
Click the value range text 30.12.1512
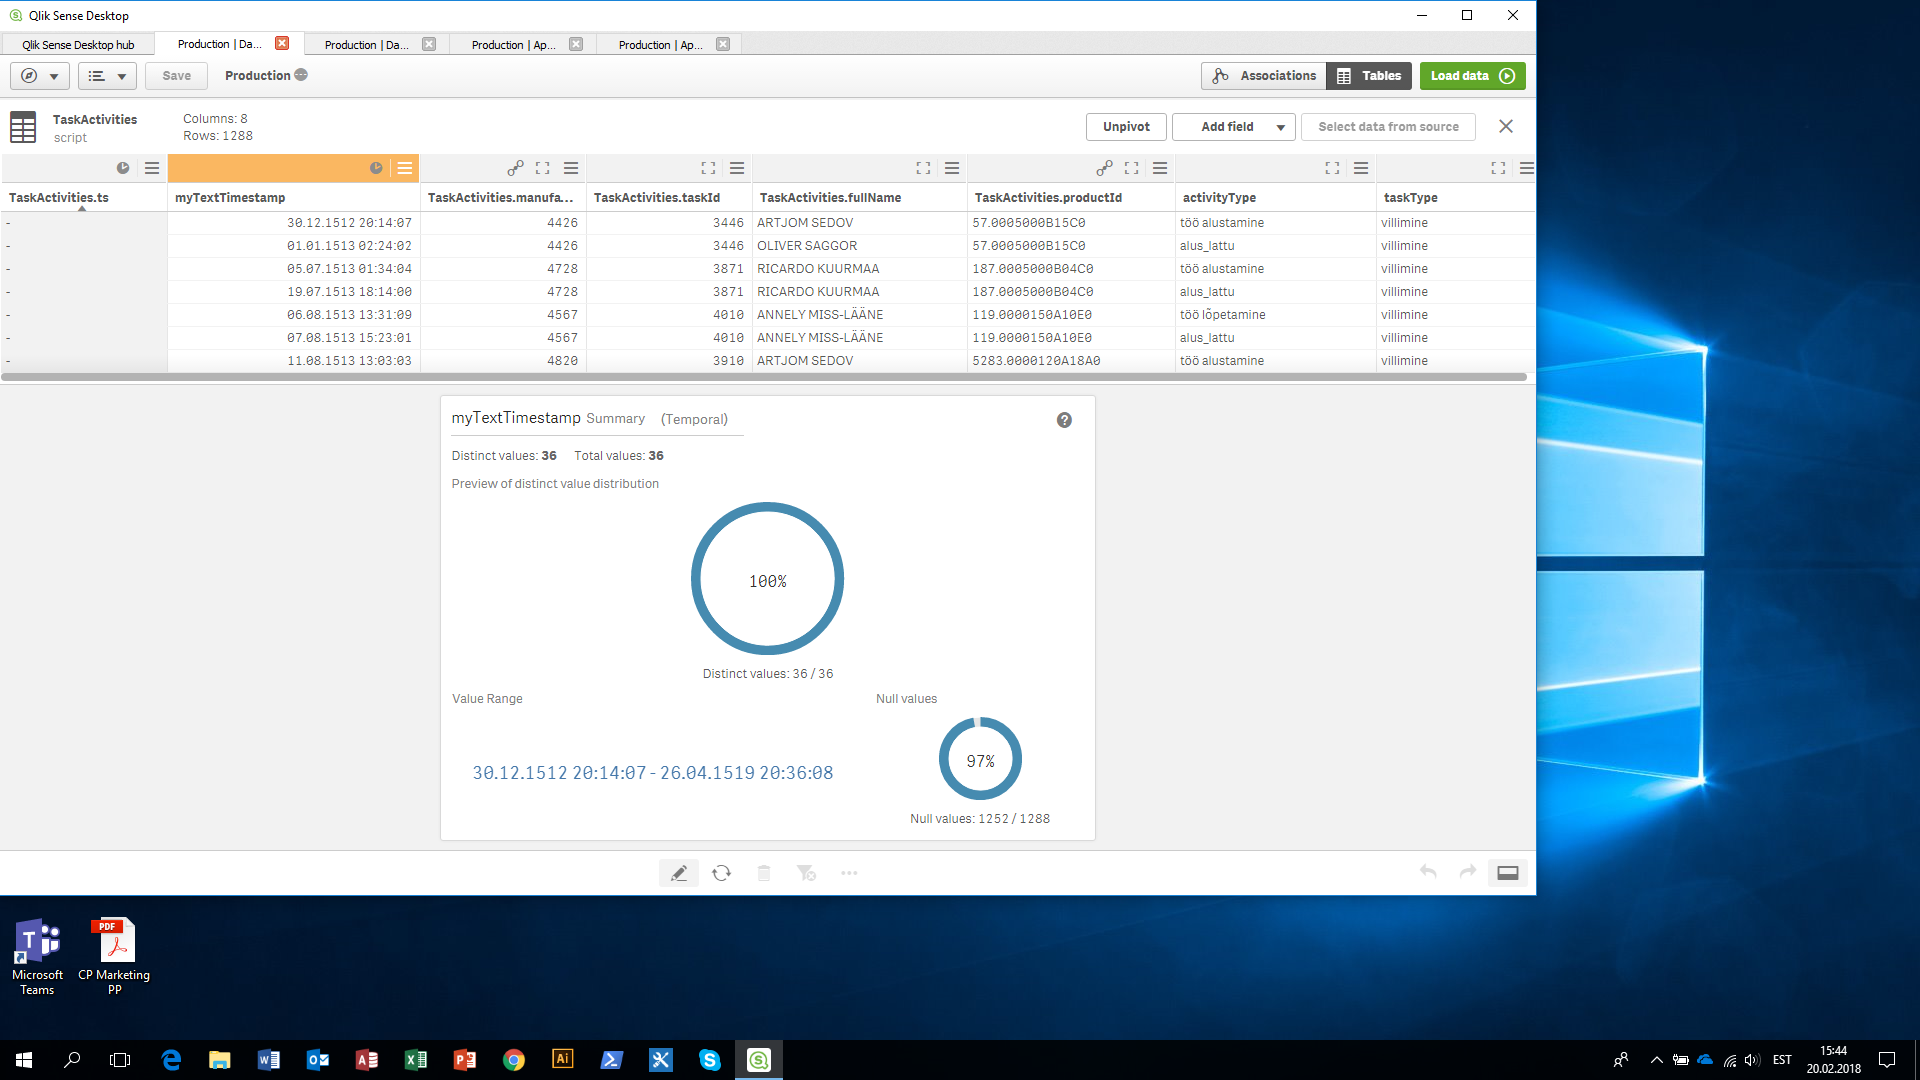tap(652, 772)
